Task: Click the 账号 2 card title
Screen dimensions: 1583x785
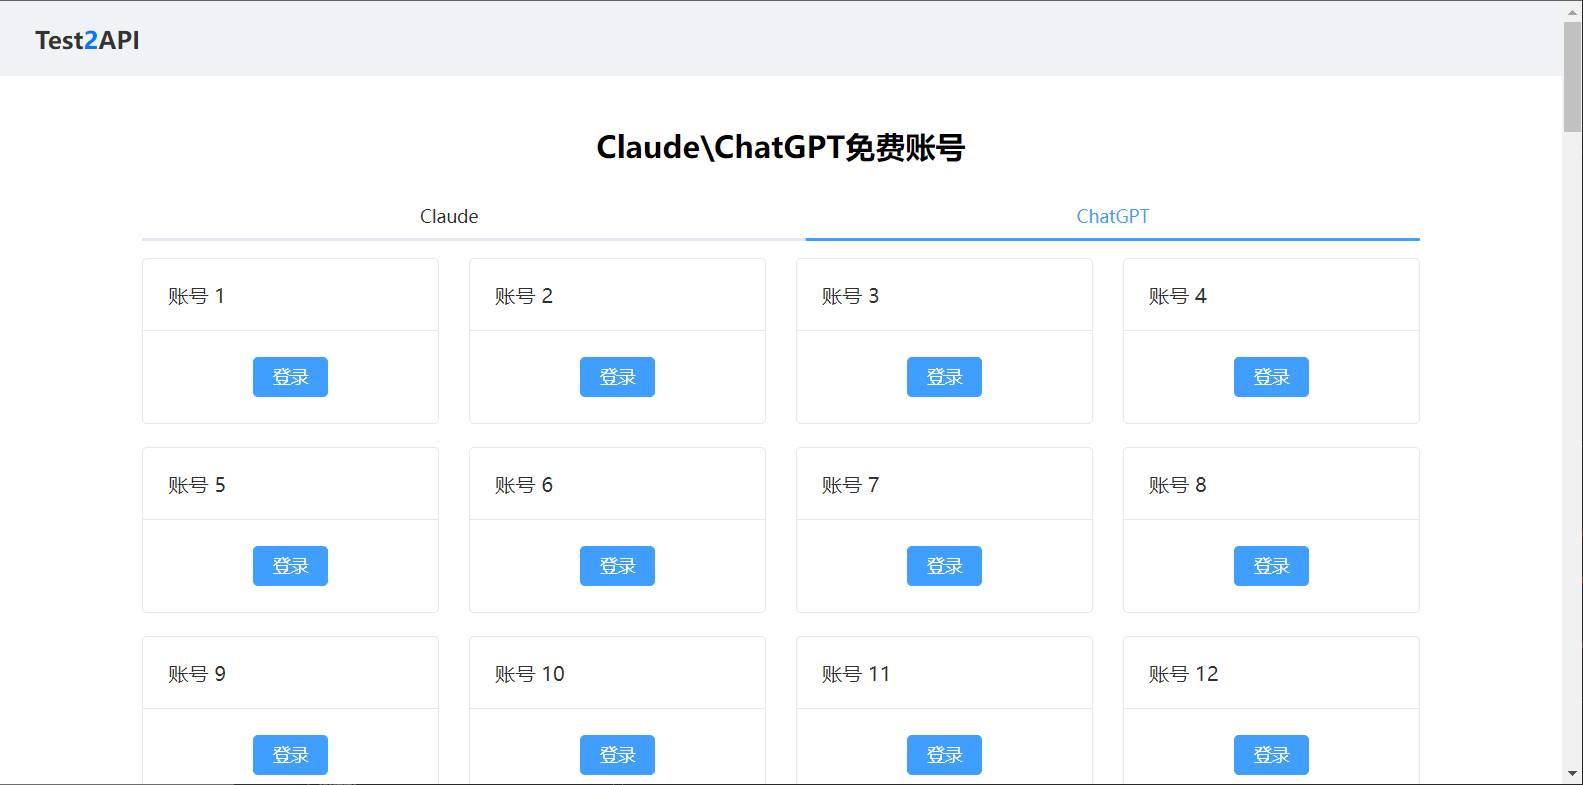Action: 524,296
